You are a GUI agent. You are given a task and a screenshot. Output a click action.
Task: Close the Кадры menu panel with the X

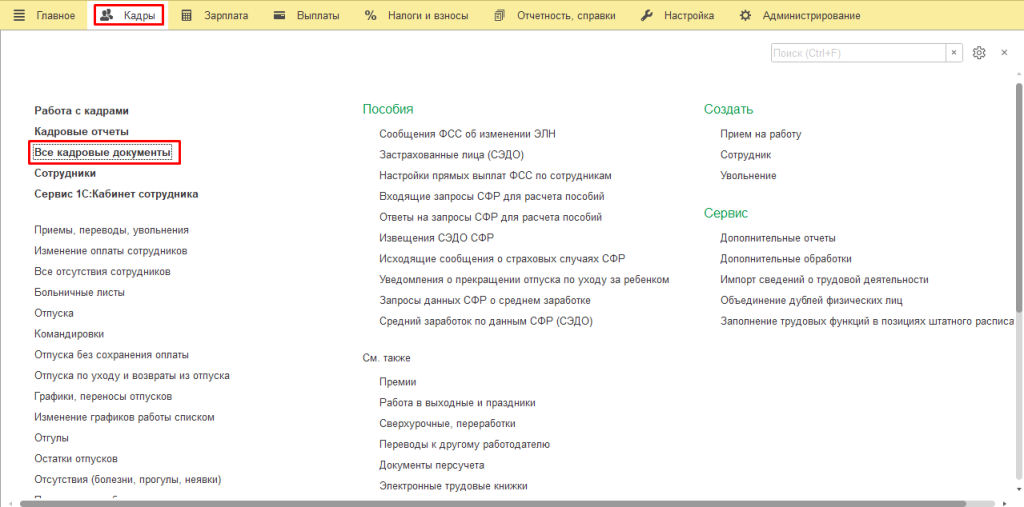[1004, 53]
